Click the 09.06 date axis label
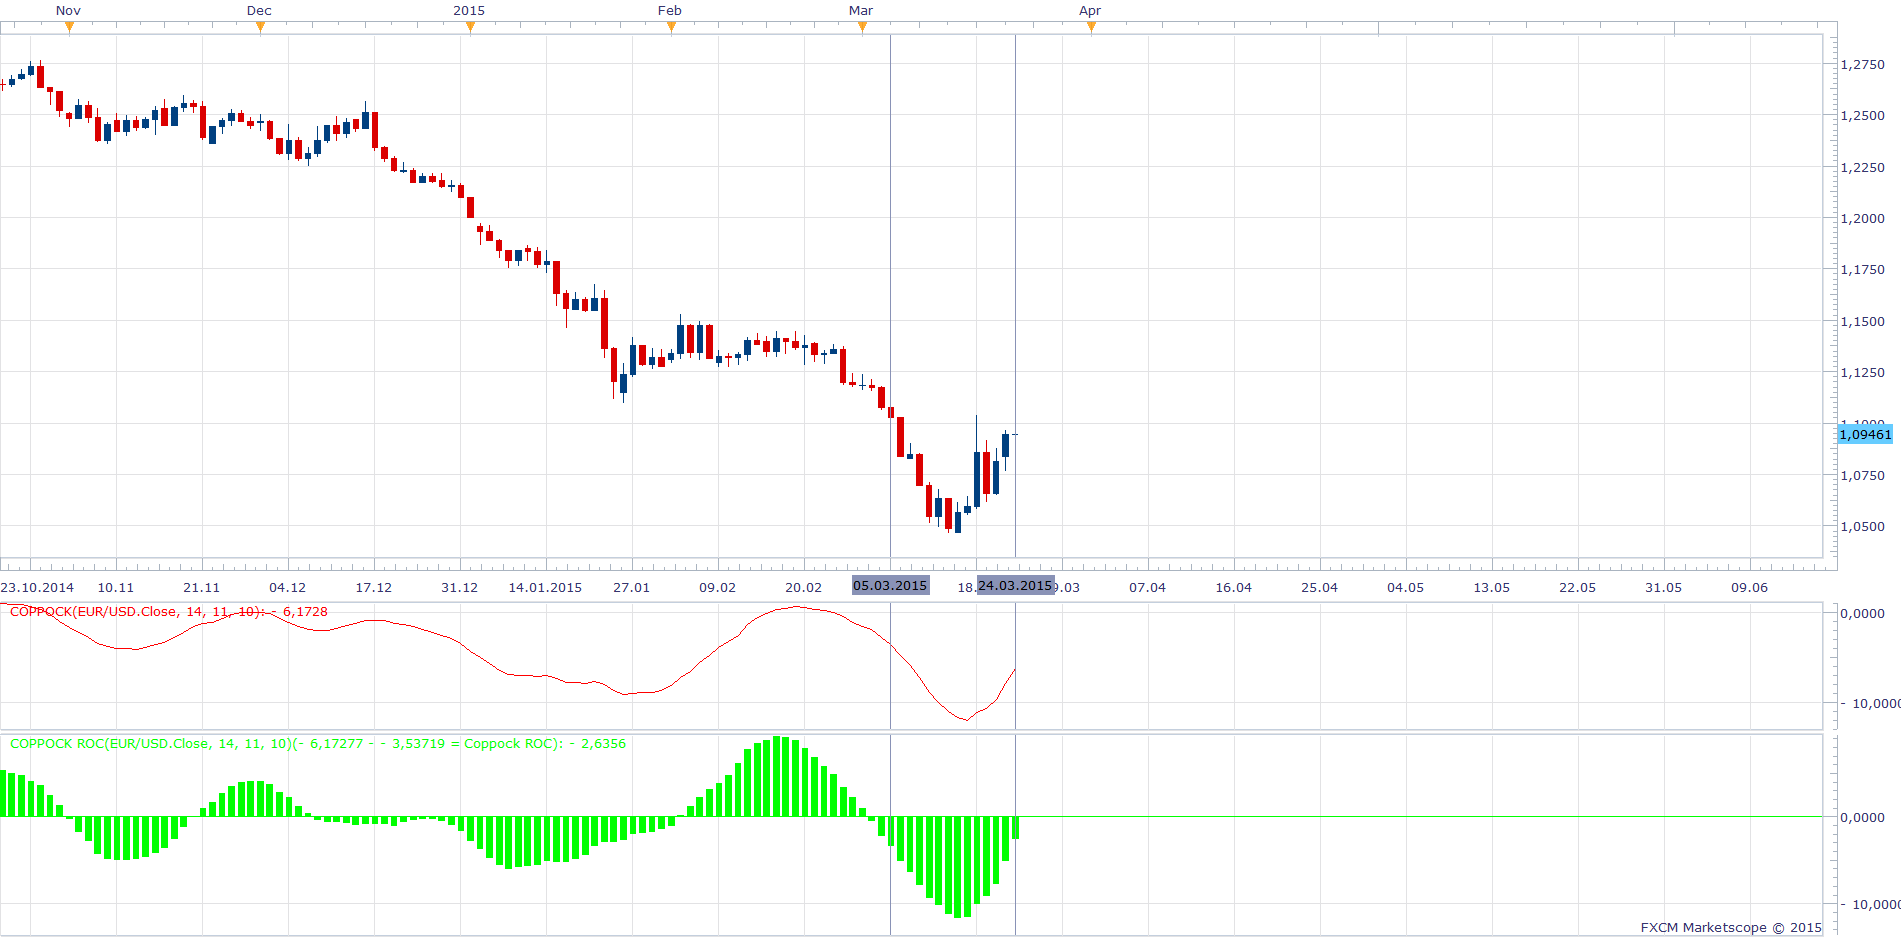1903x937 pixels. tap(1750, 588)
